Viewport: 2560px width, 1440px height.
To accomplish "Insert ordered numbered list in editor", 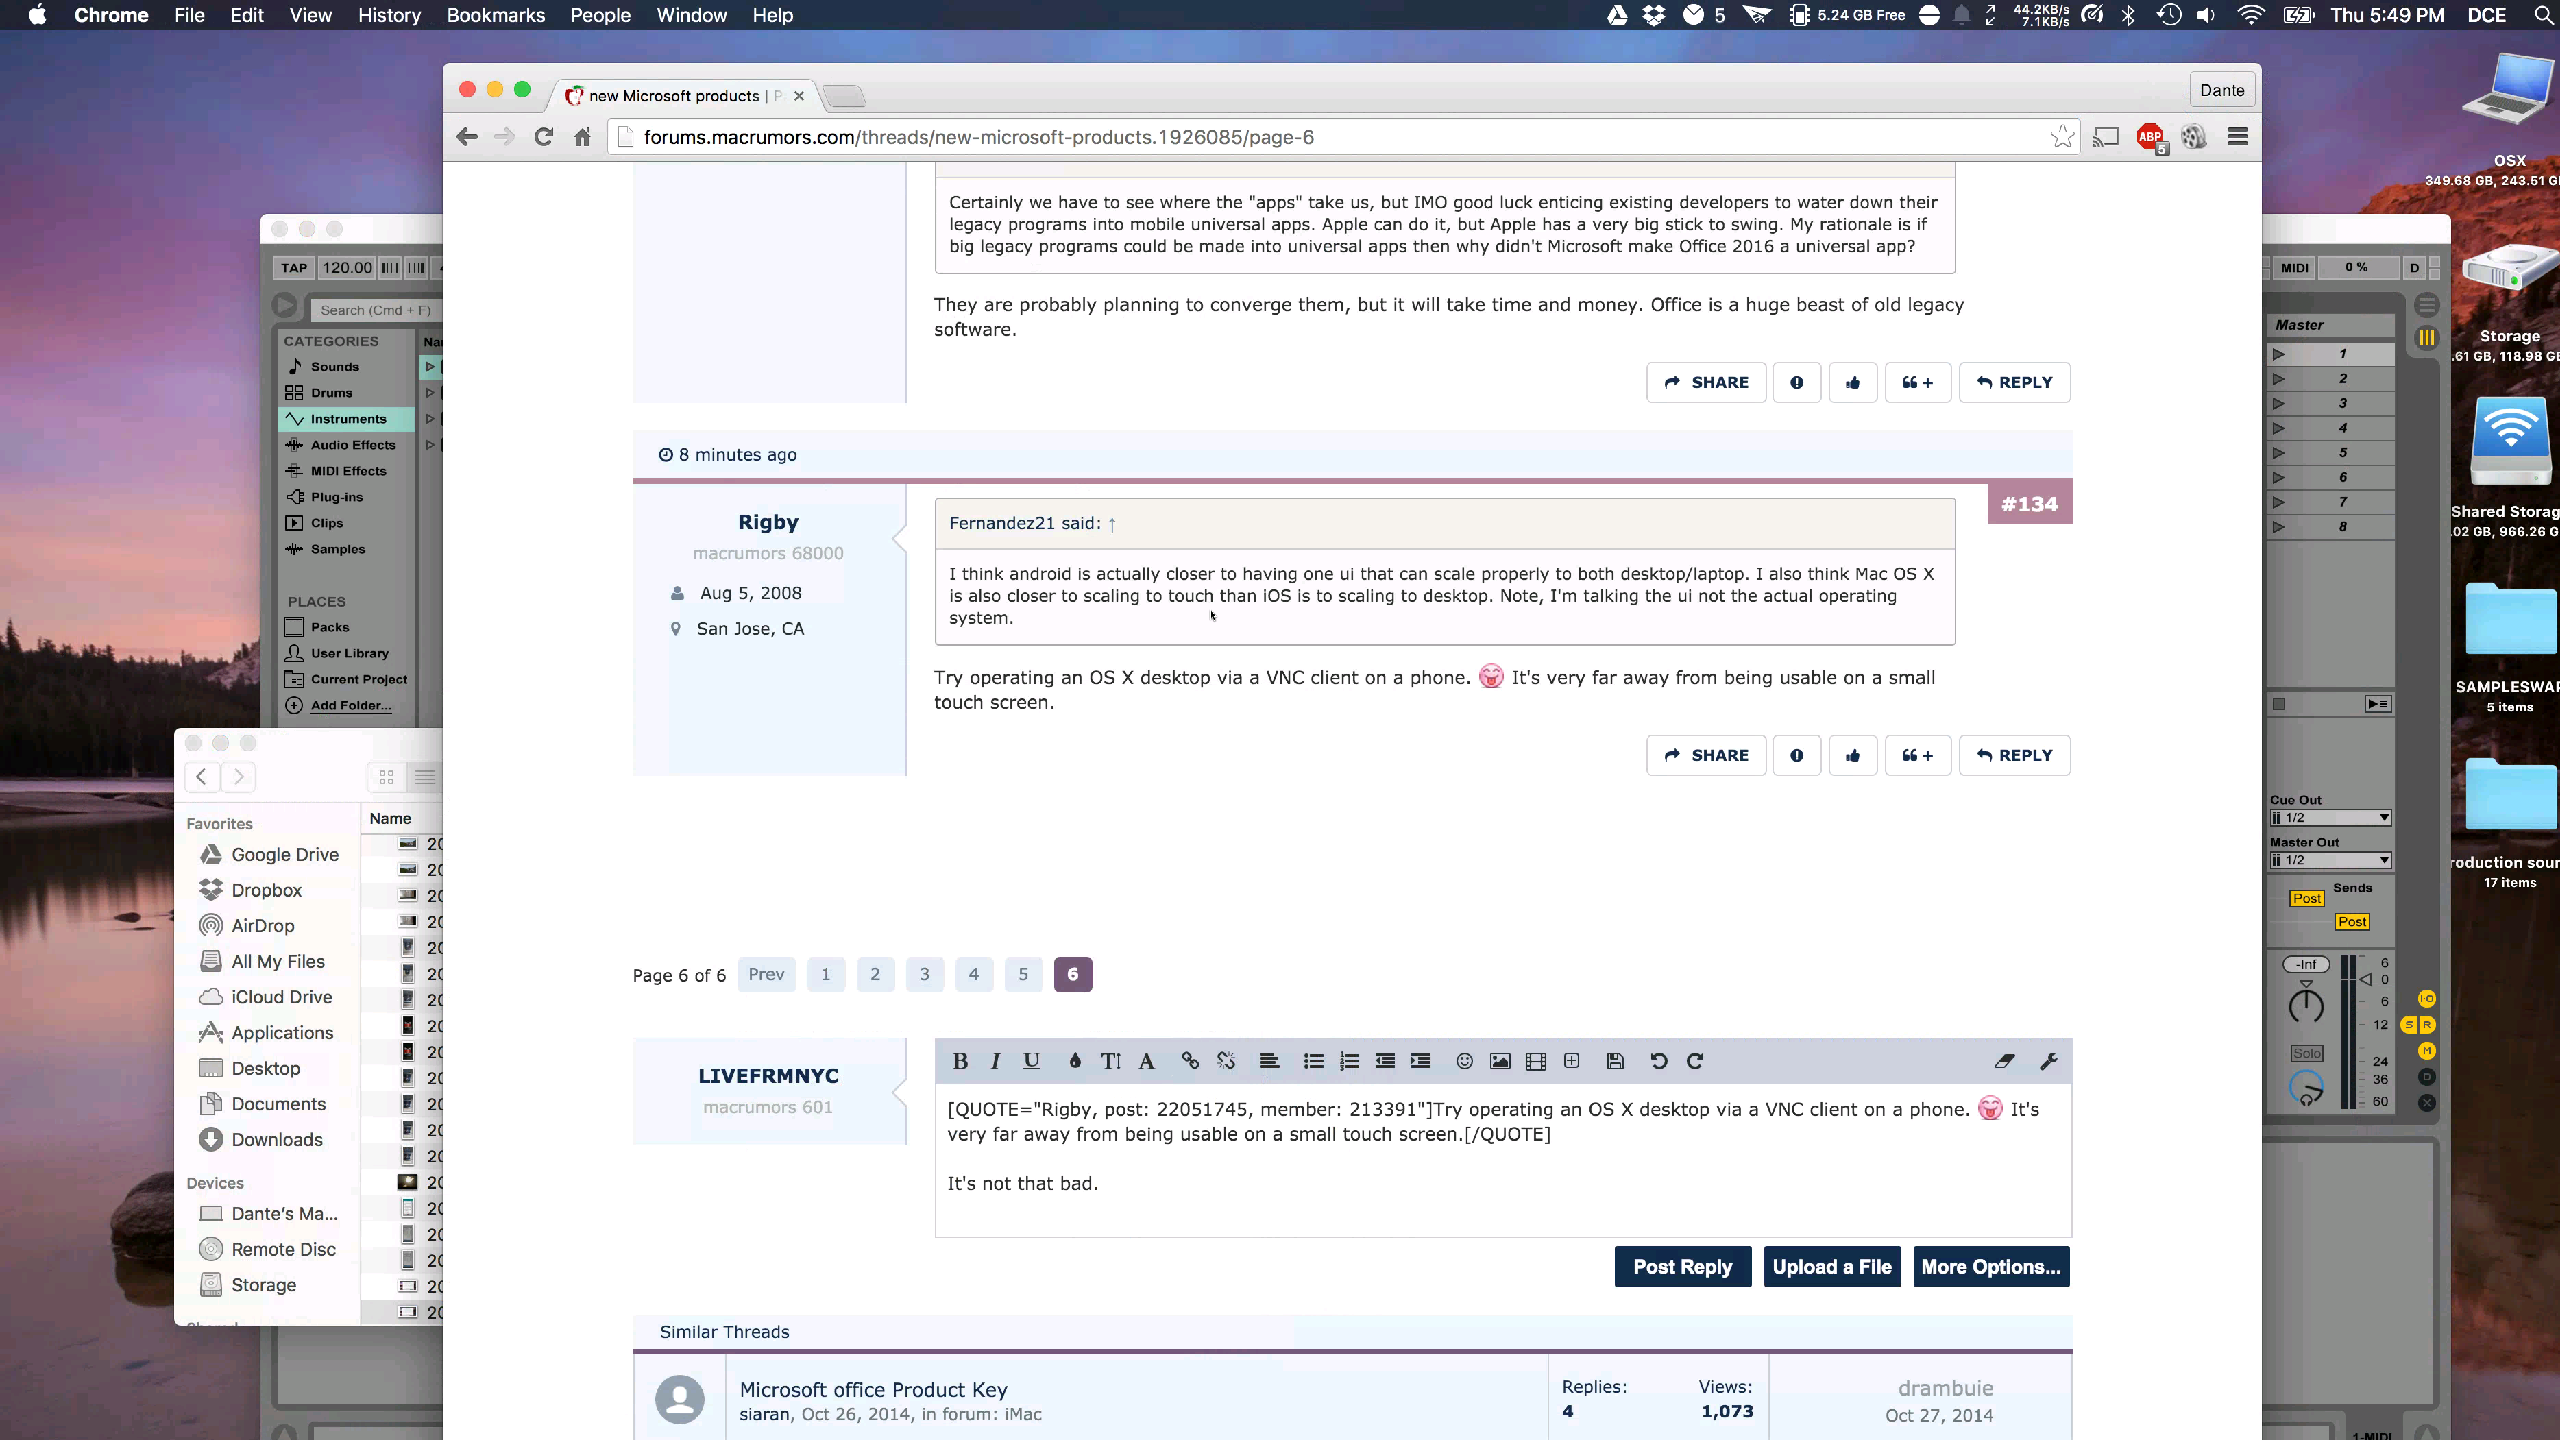I will tap(1350, 1061).
